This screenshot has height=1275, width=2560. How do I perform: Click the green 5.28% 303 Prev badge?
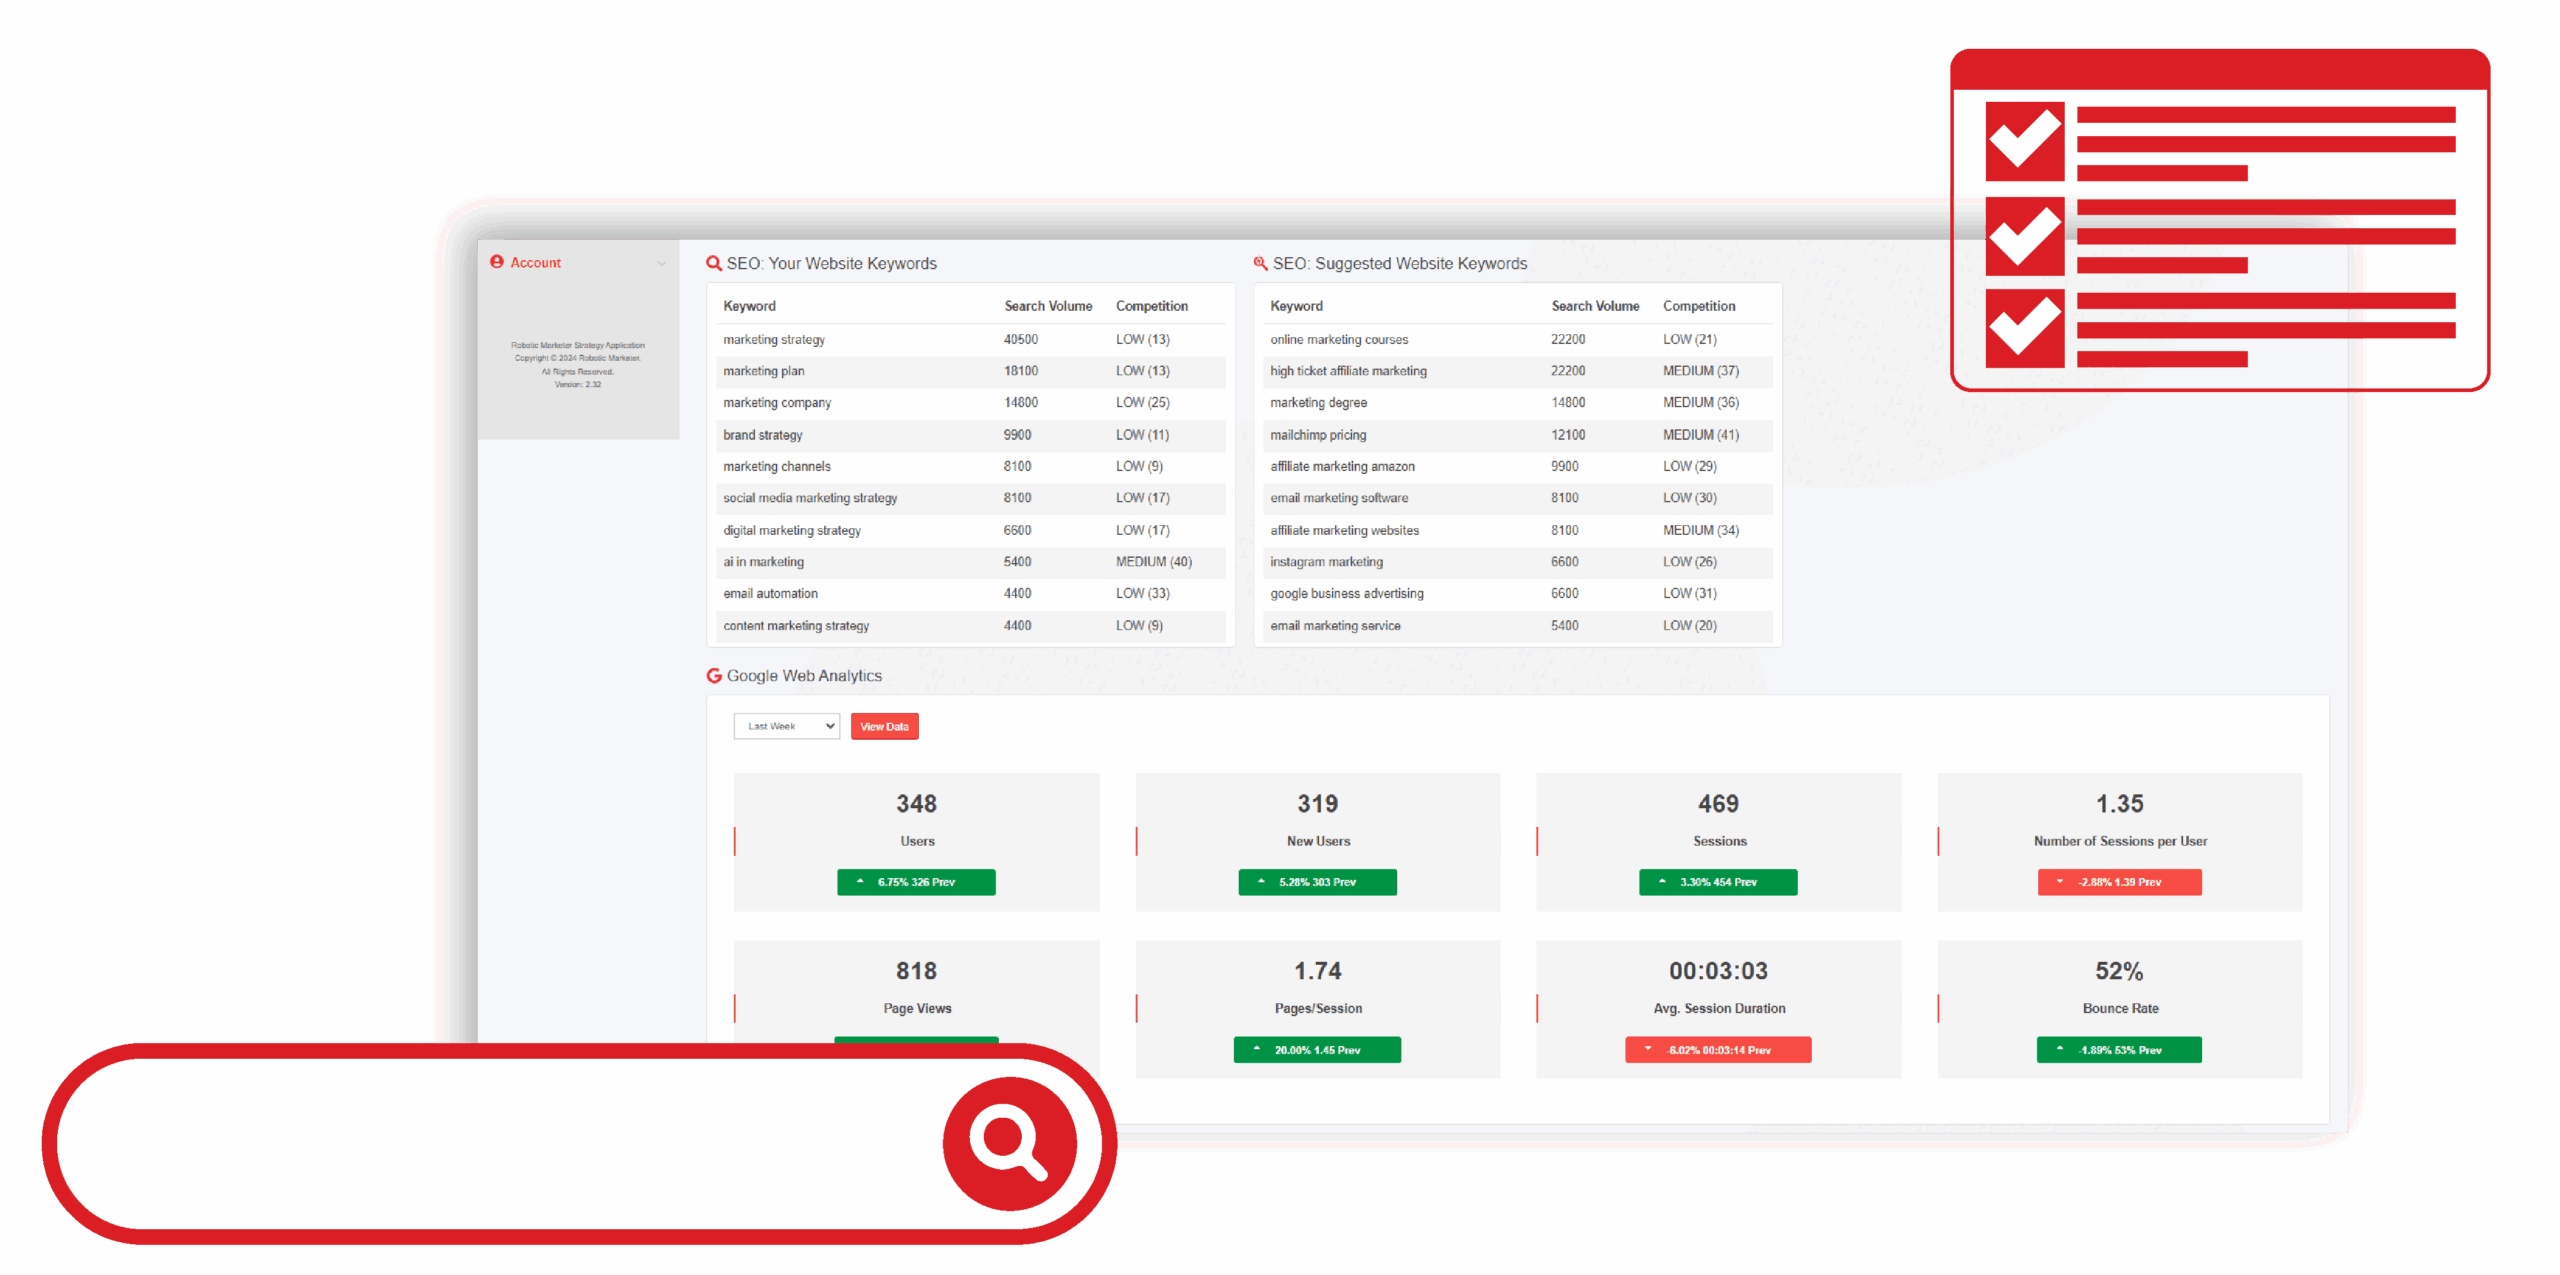click(1317, 882)
